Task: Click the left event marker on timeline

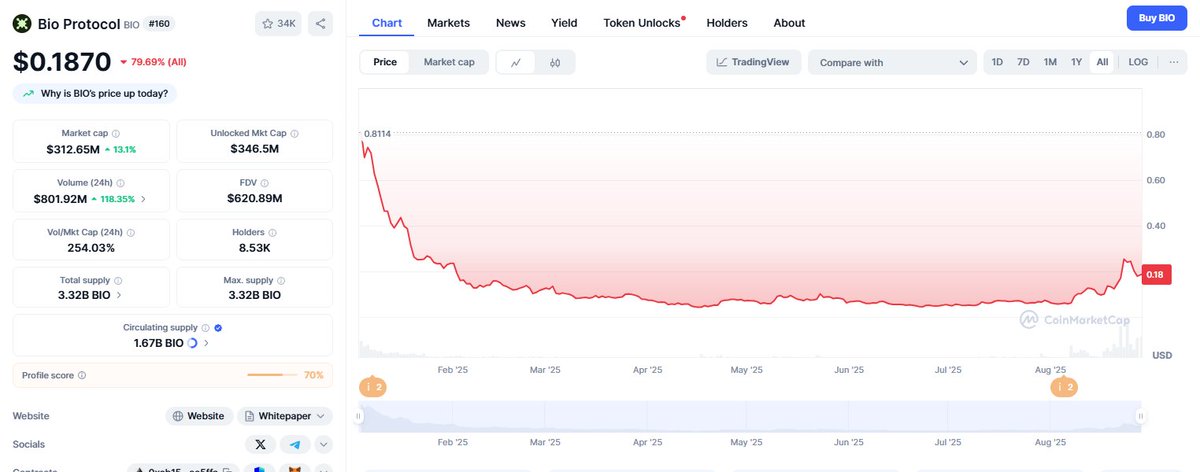Action: [373, 386]
